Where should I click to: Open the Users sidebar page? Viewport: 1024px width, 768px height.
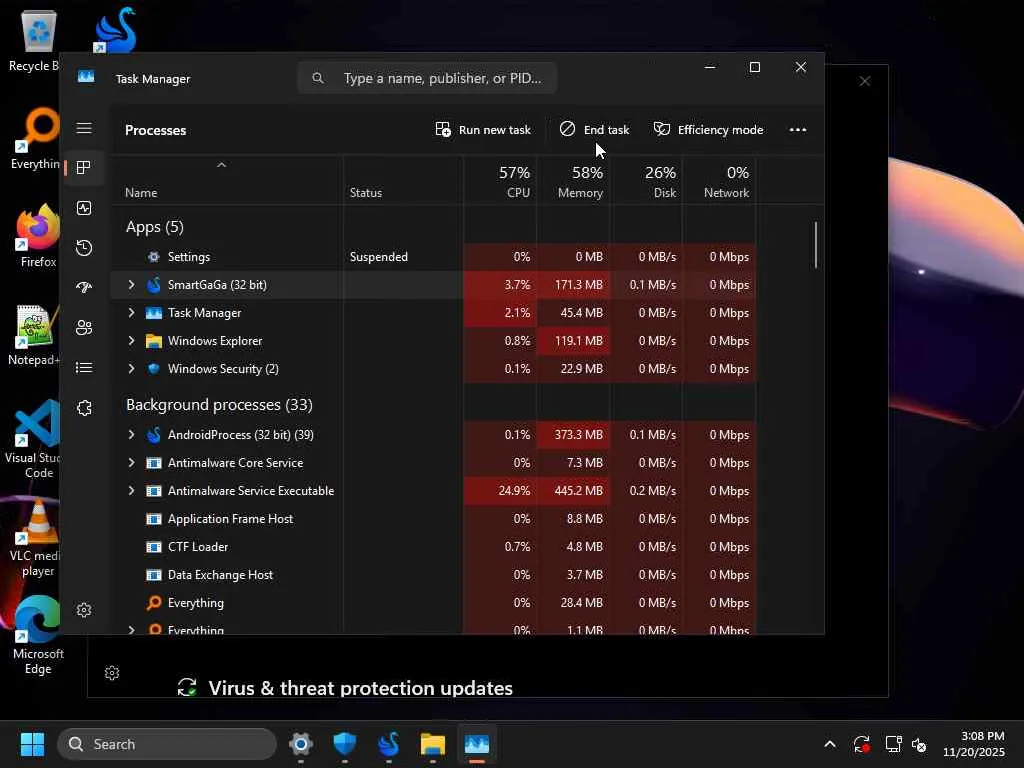pos(84,327)
